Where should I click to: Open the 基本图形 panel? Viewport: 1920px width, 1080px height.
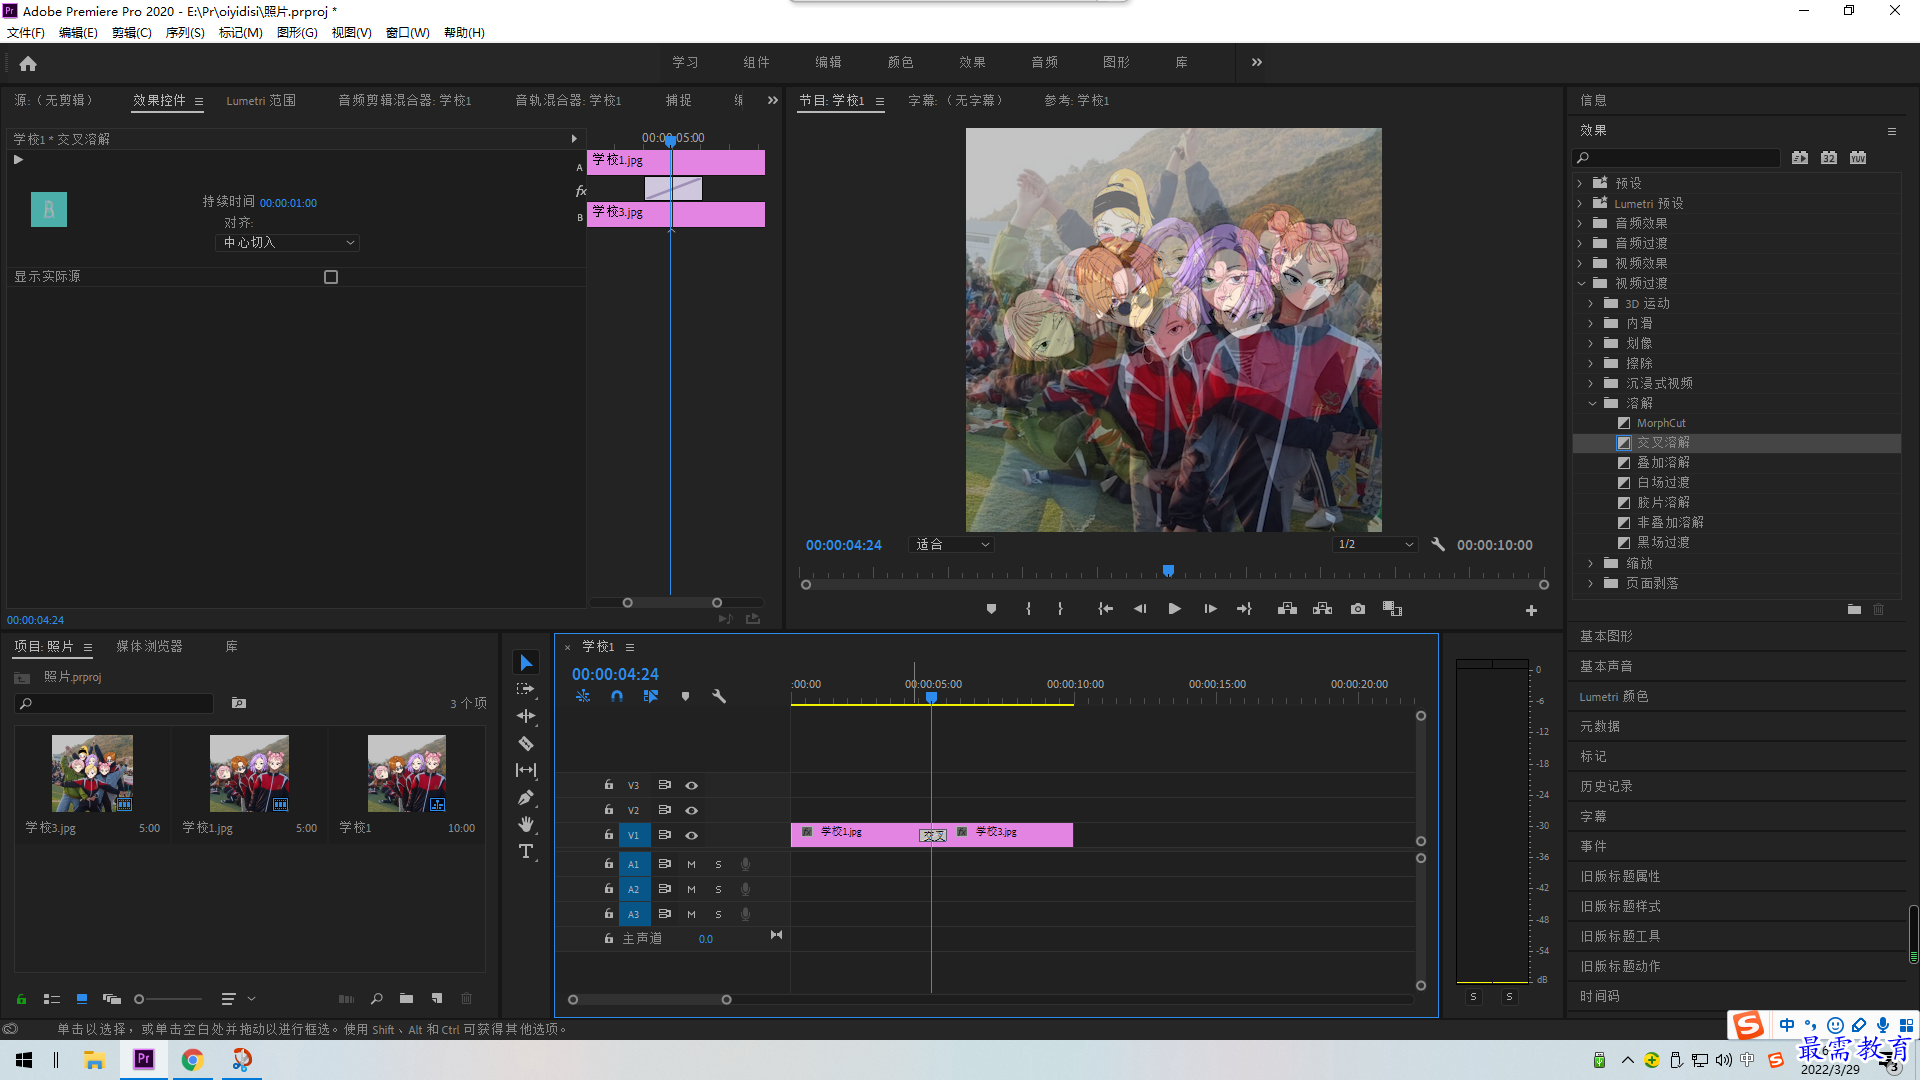[1606, 636]
